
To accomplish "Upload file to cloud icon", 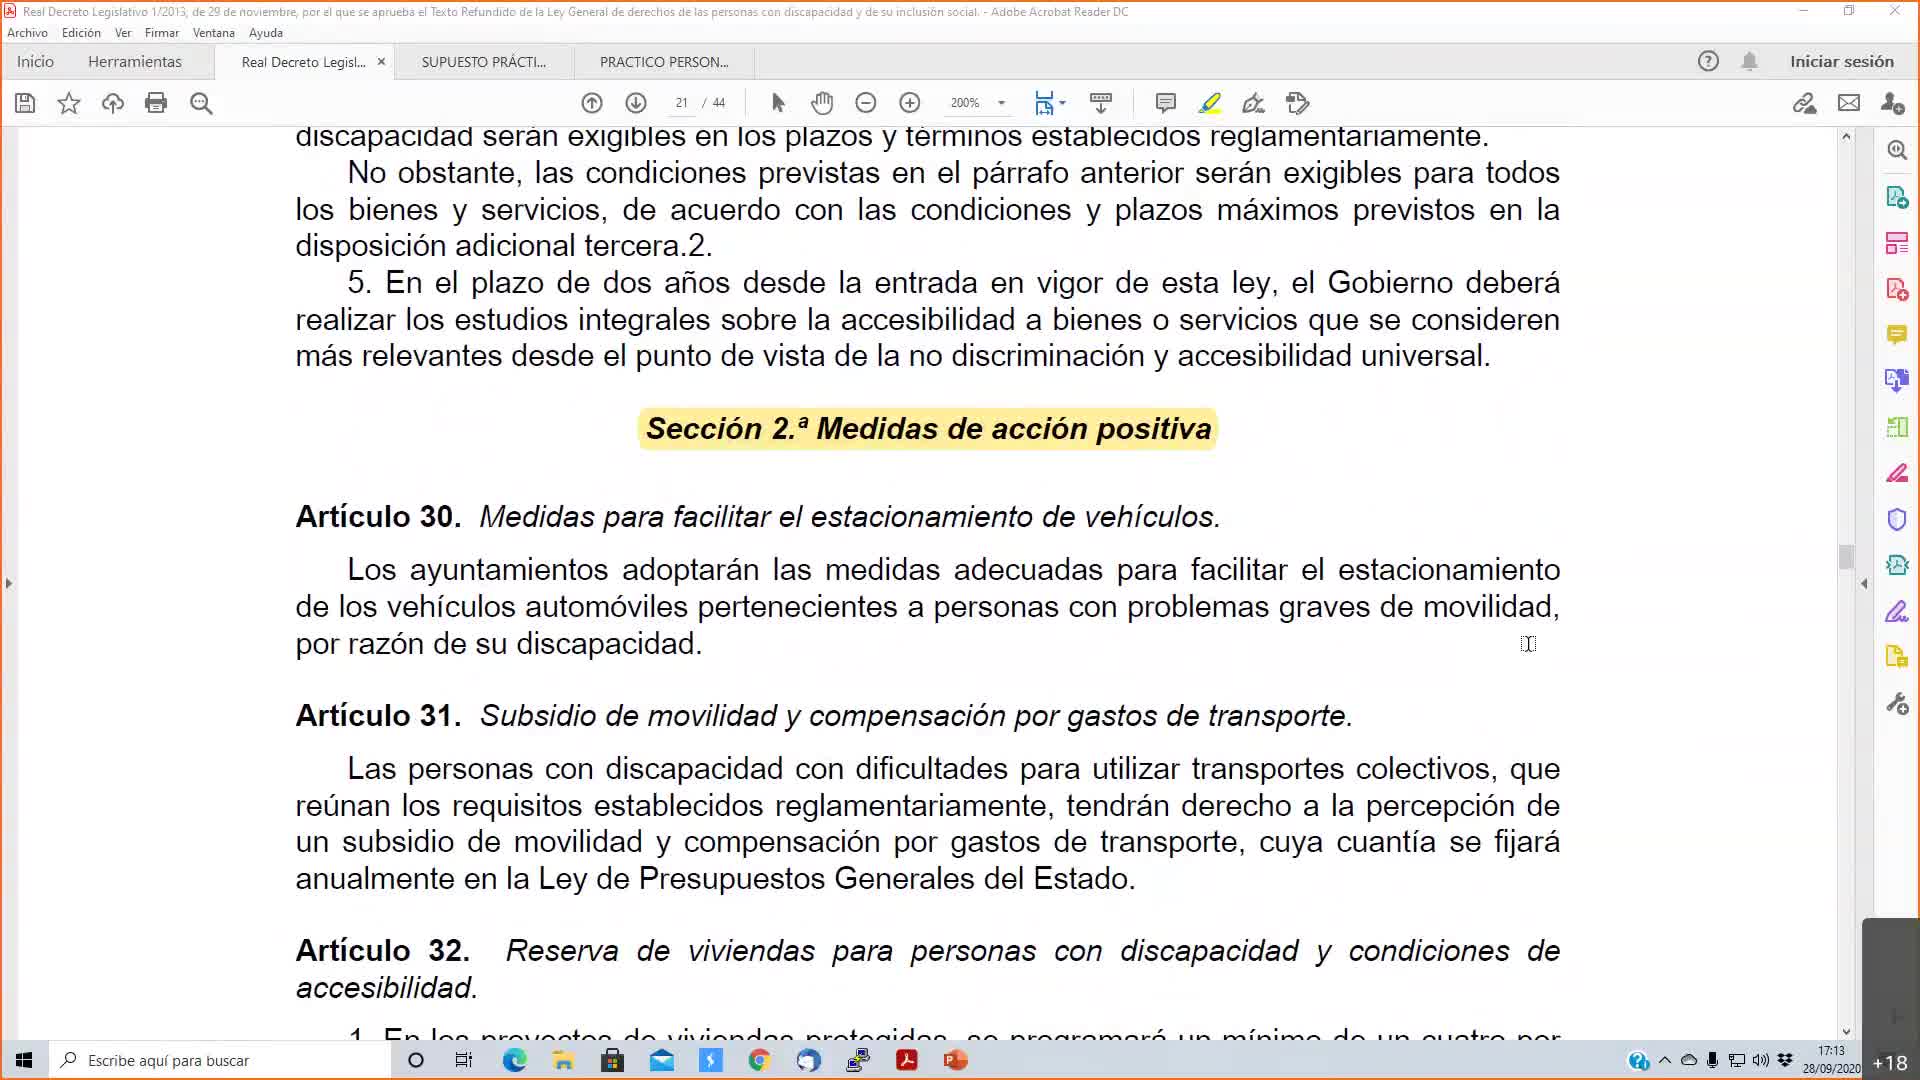I will coord(113,103).
